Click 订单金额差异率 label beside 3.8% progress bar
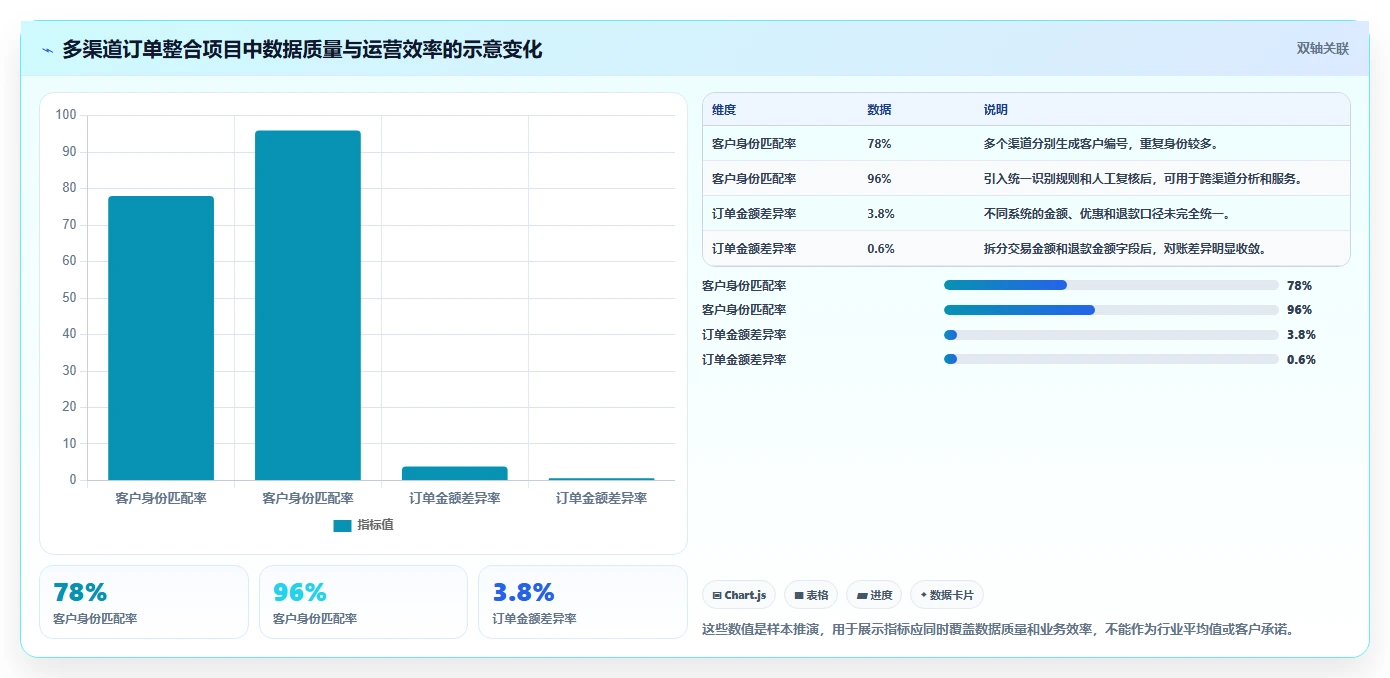The width and height of the screenshot is (1390, 678). (744, 335)
